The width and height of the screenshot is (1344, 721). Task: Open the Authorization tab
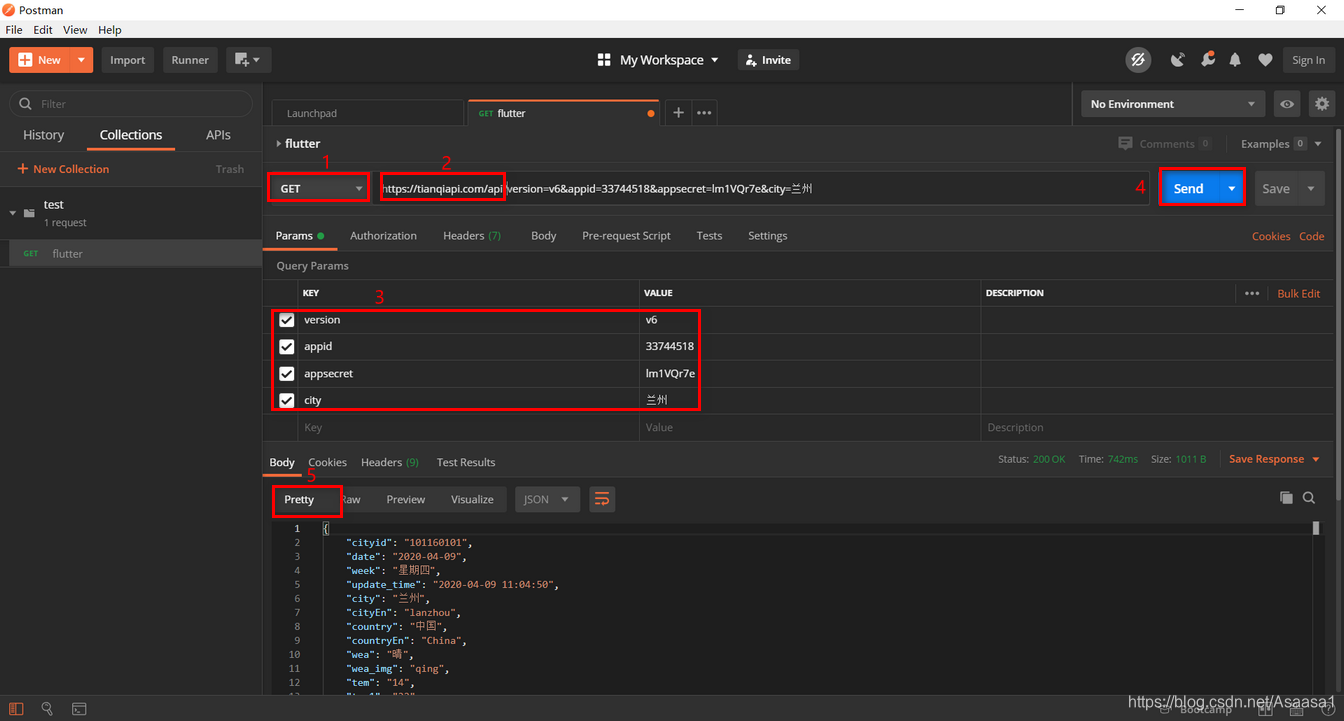click(383, 236)
